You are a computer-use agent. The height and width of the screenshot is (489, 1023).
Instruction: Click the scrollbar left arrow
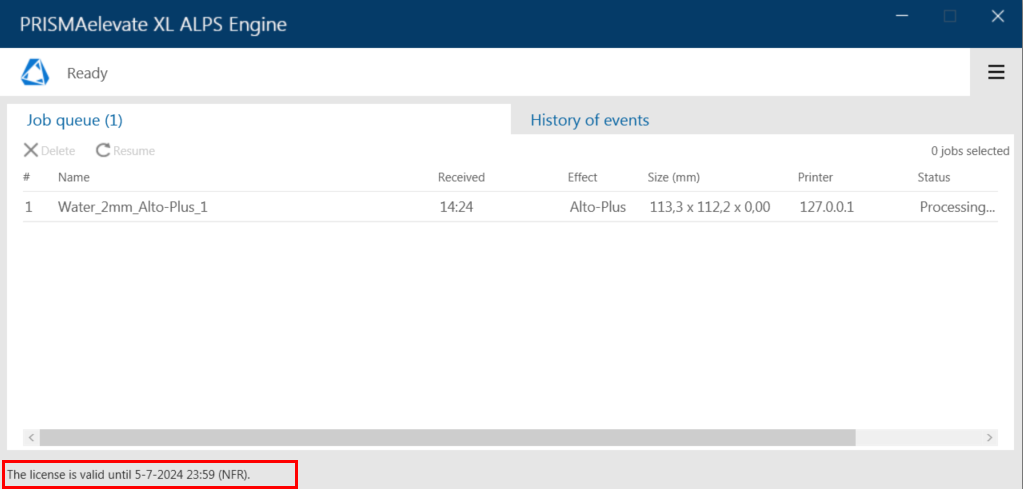tap(31, 437)
